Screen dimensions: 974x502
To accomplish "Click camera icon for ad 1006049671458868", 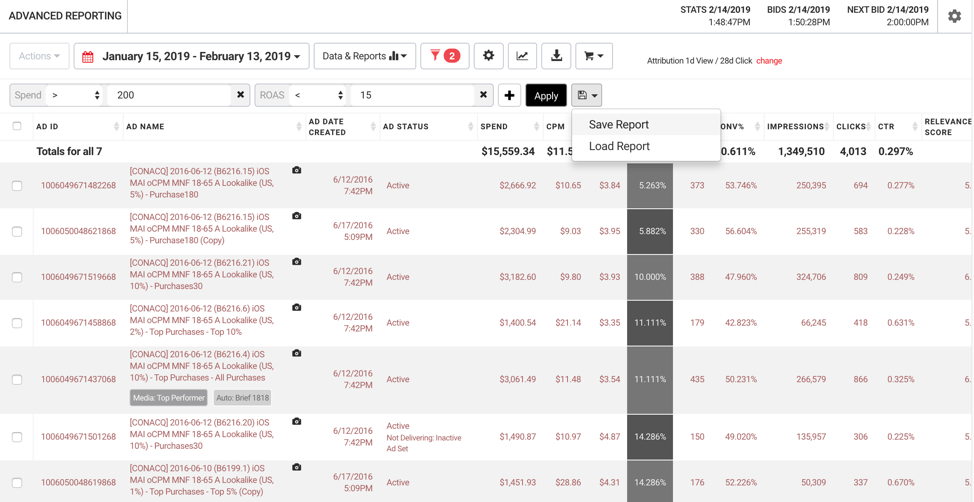I will click(296, 308).
